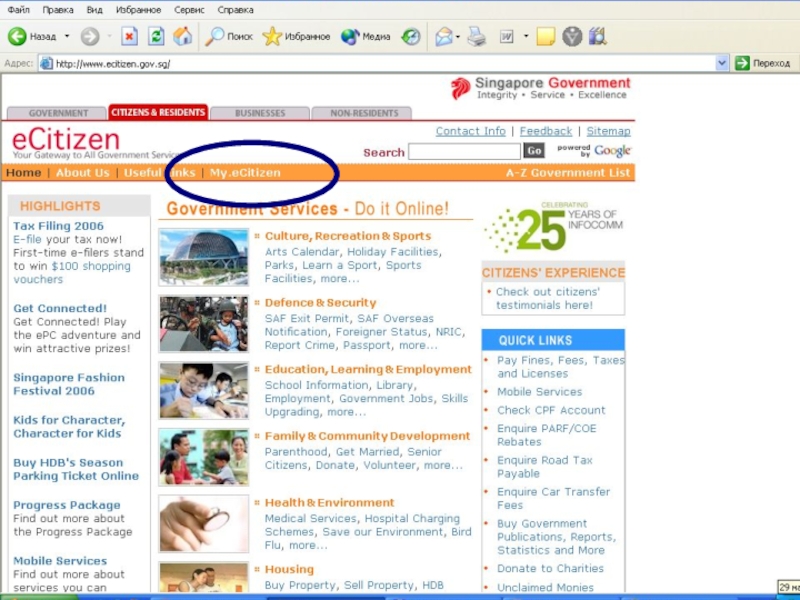The height and width of the screenshot is (600, 800).
Task: Click the green Back arrow icon
Action: pyautogui.click(x=17, y=36)
